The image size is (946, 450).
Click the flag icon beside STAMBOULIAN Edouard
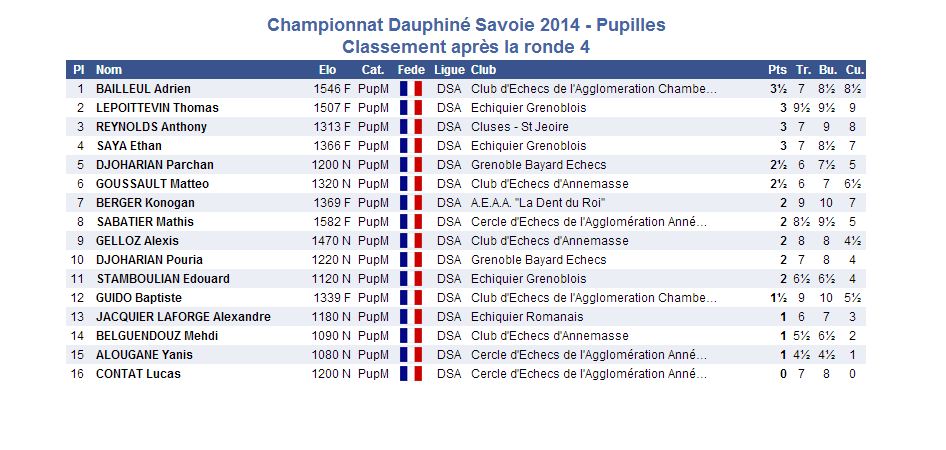click(410, 279)
